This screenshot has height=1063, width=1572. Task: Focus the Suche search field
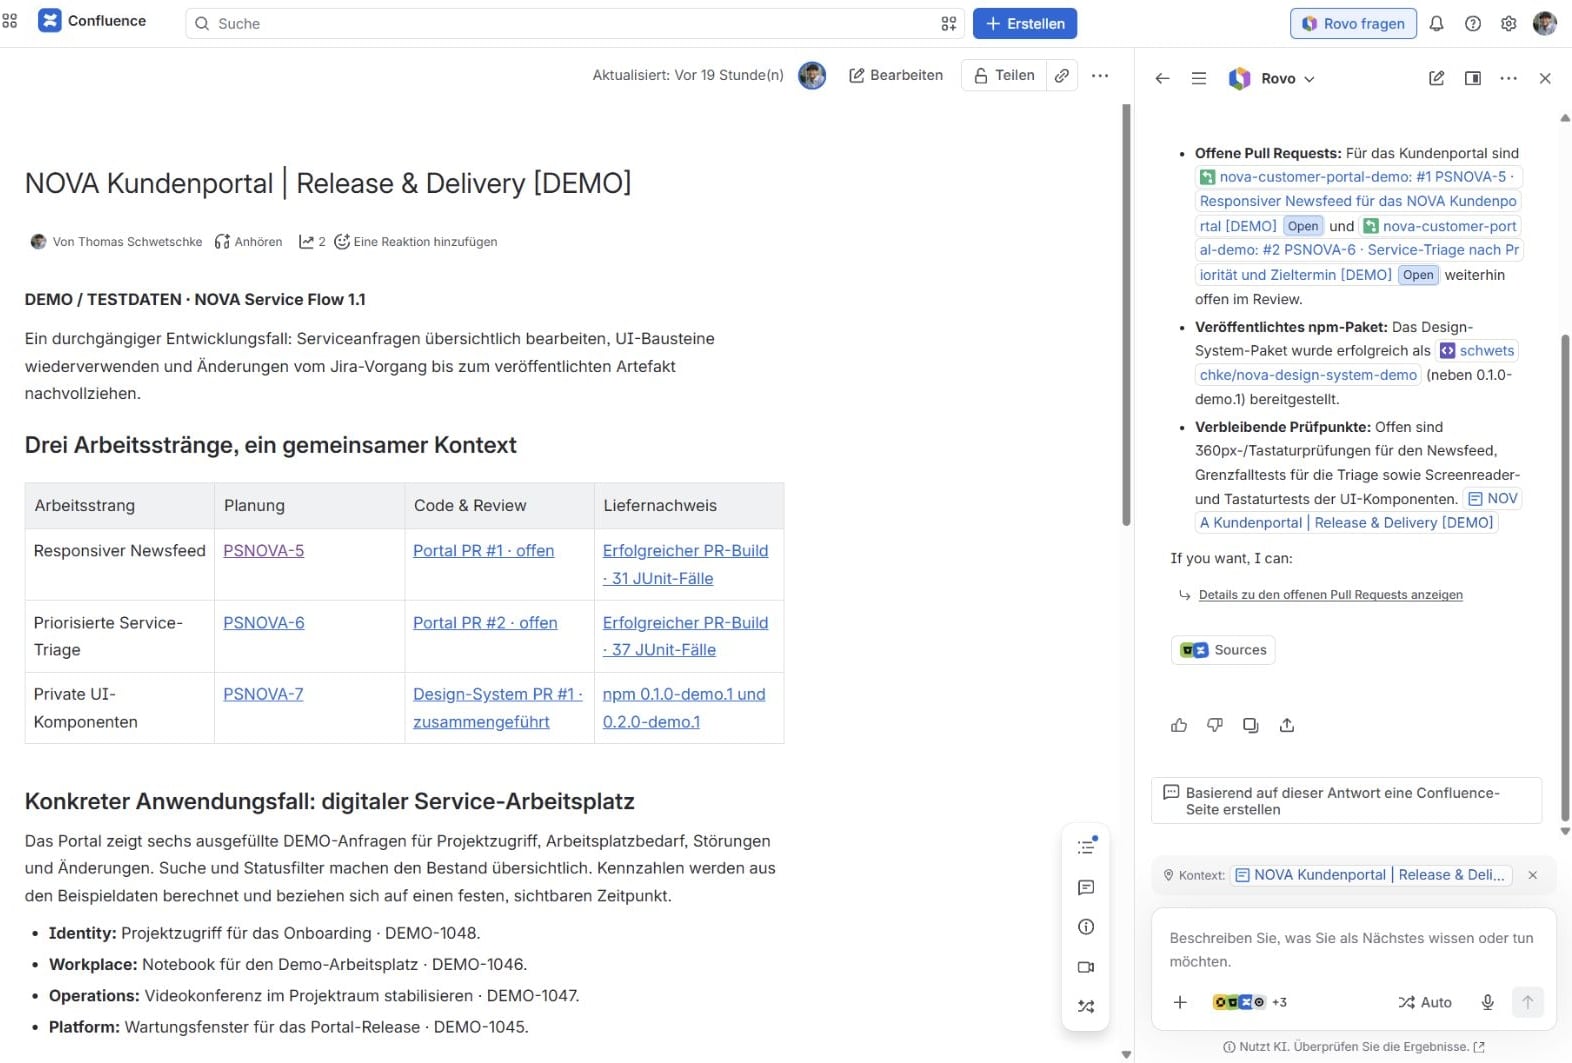point(575,23)
